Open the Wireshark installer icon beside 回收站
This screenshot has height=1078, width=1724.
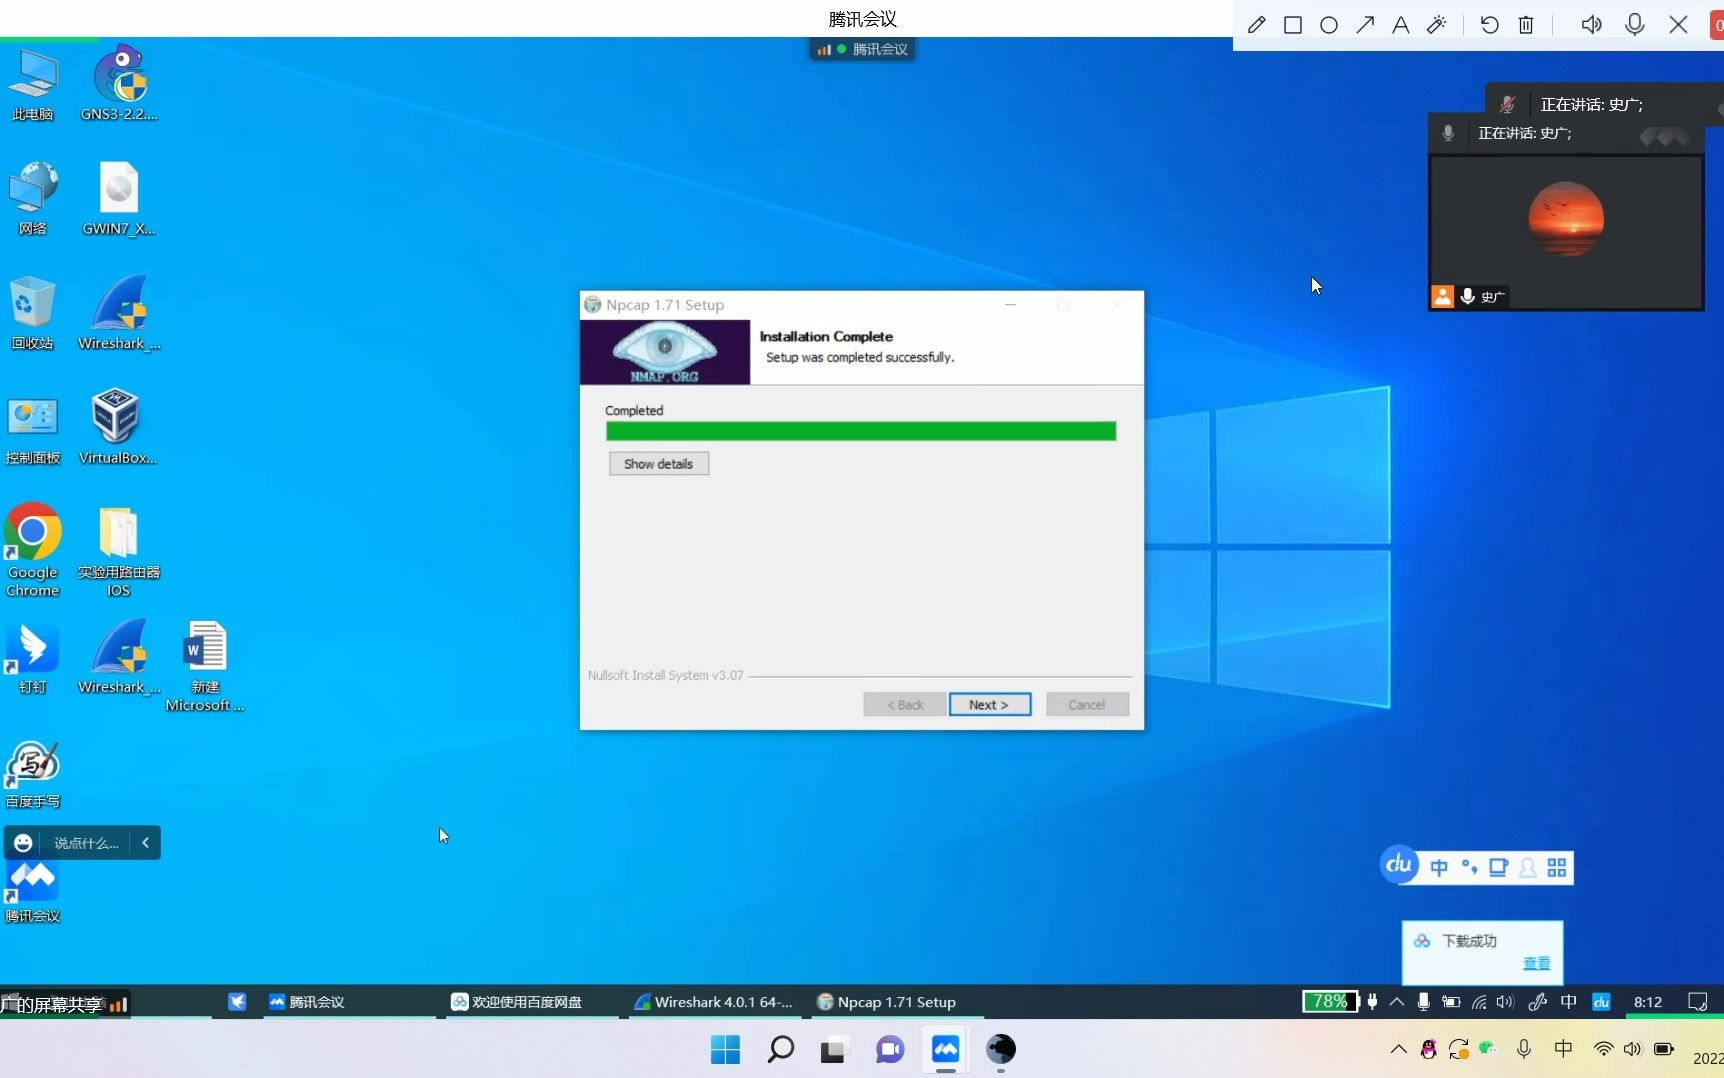click(119, 312)
